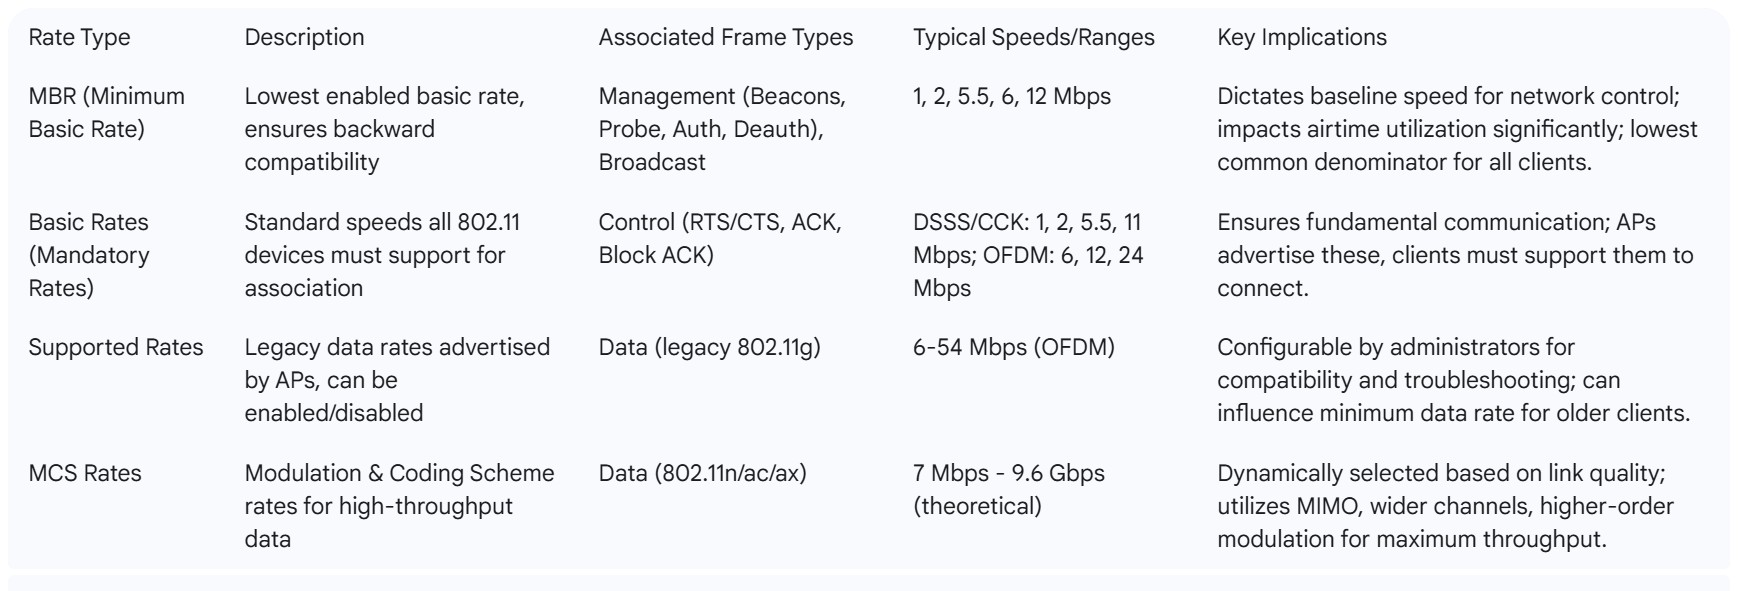Select the MCS Rates row label

click(x=85, y=473)
